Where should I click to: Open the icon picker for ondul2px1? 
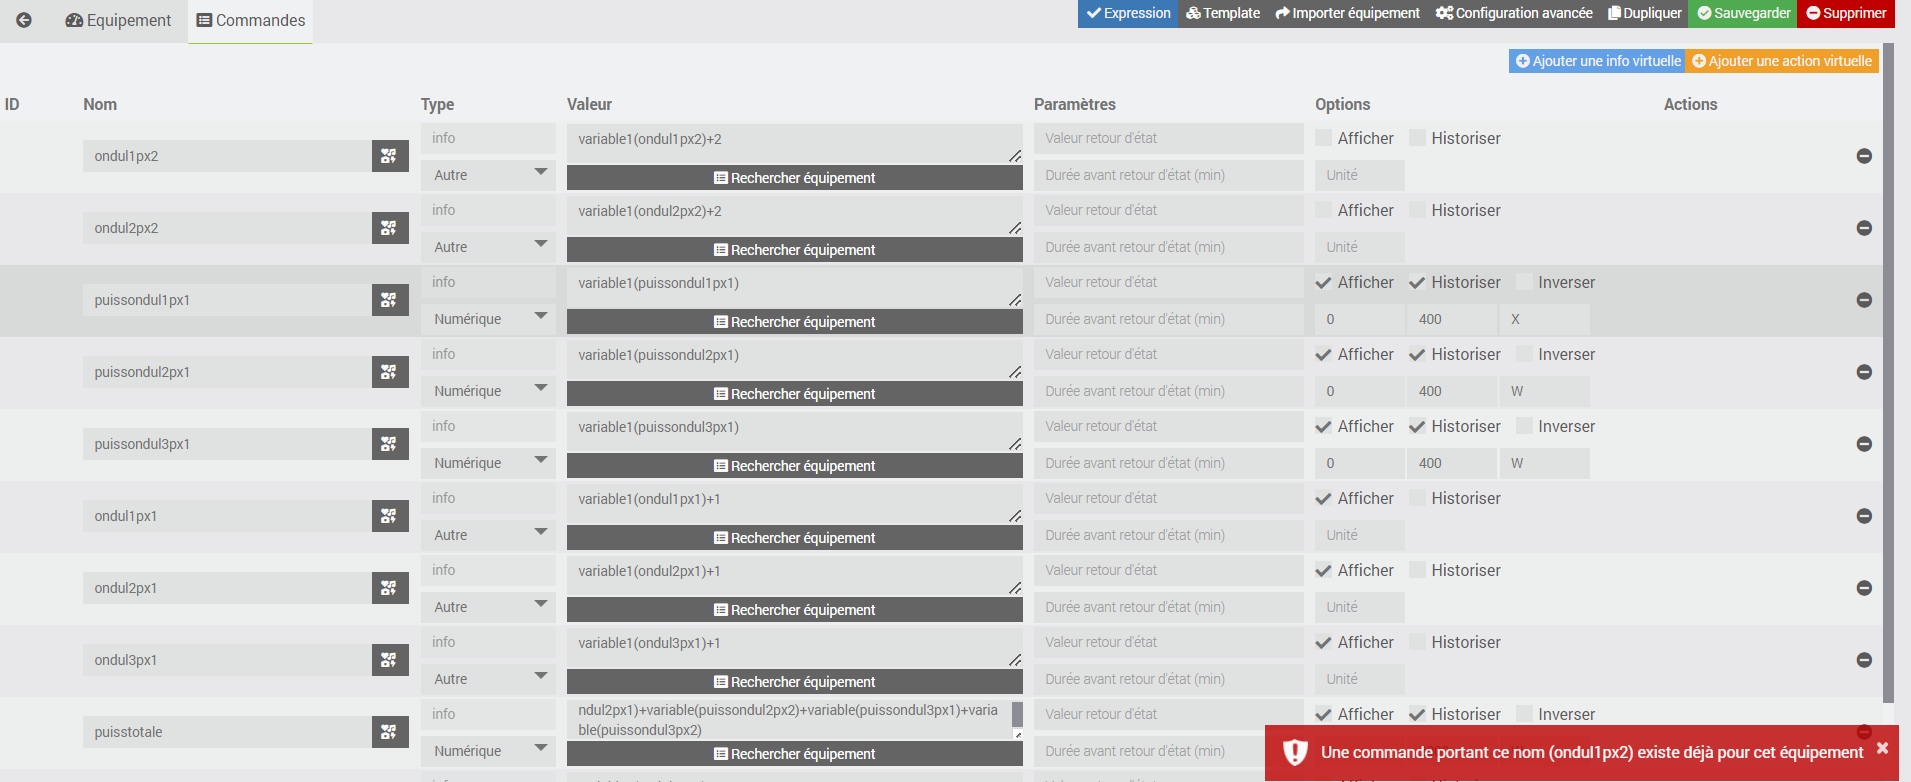390,588
